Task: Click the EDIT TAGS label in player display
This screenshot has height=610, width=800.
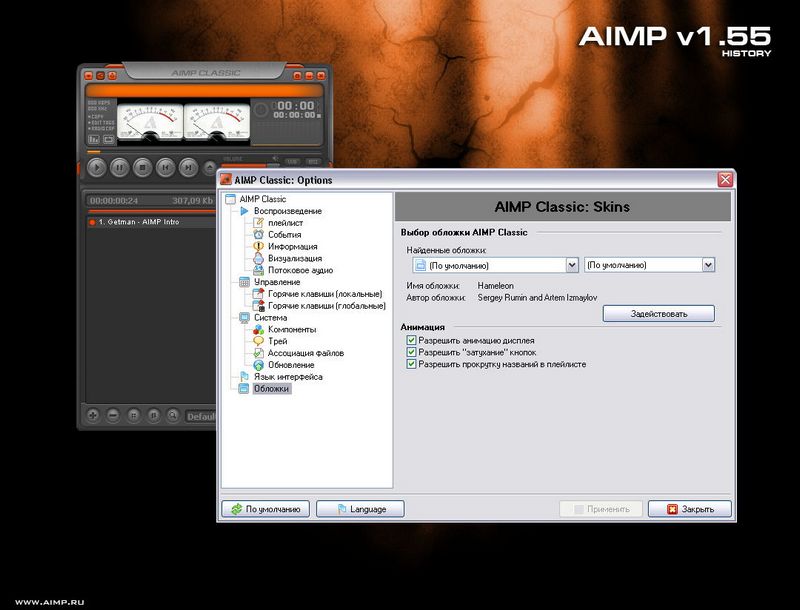Action: (x=102, y=122)
